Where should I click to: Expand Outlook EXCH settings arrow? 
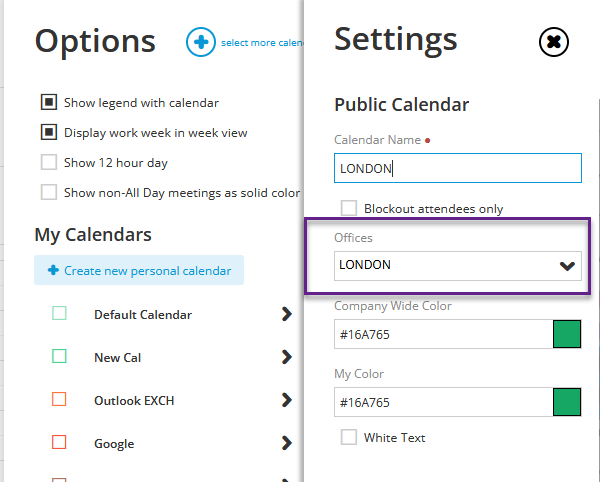tap(287, 400)
